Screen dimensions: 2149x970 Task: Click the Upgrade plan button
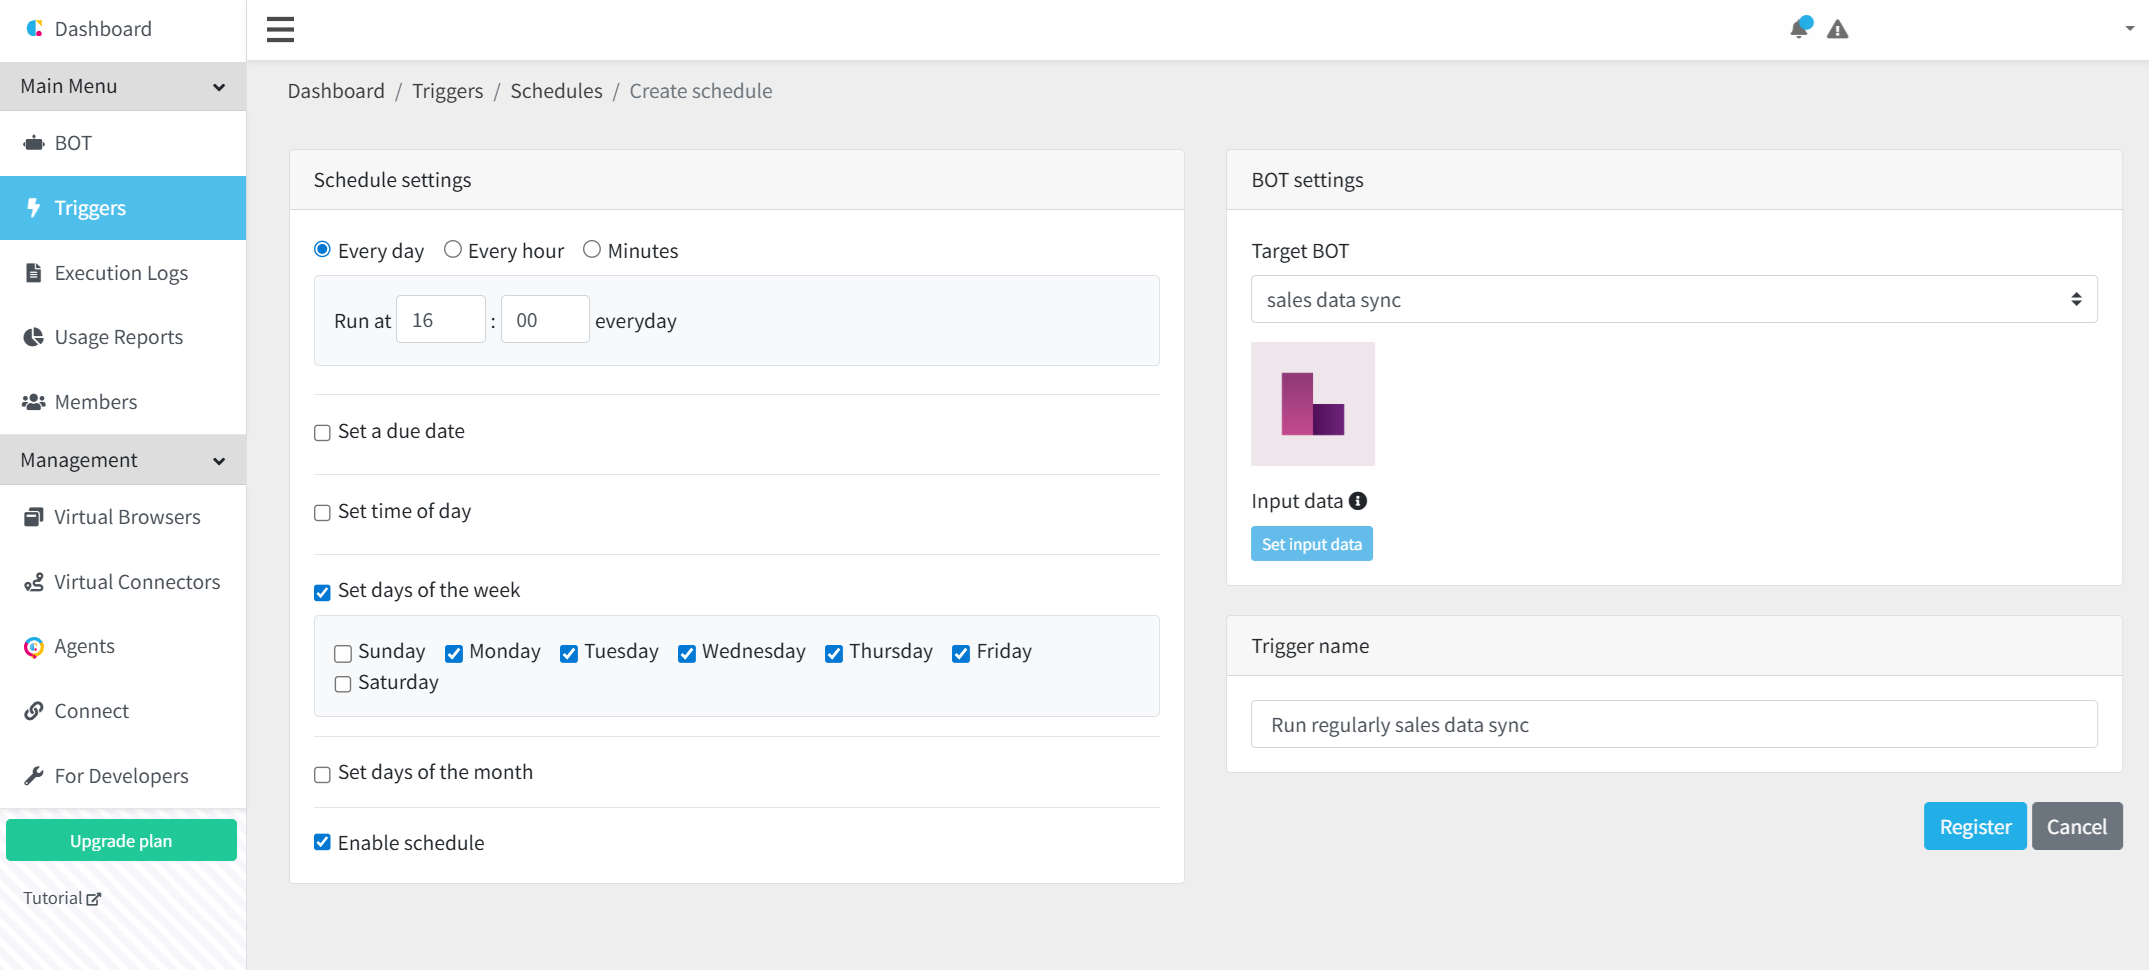[121, 840]
